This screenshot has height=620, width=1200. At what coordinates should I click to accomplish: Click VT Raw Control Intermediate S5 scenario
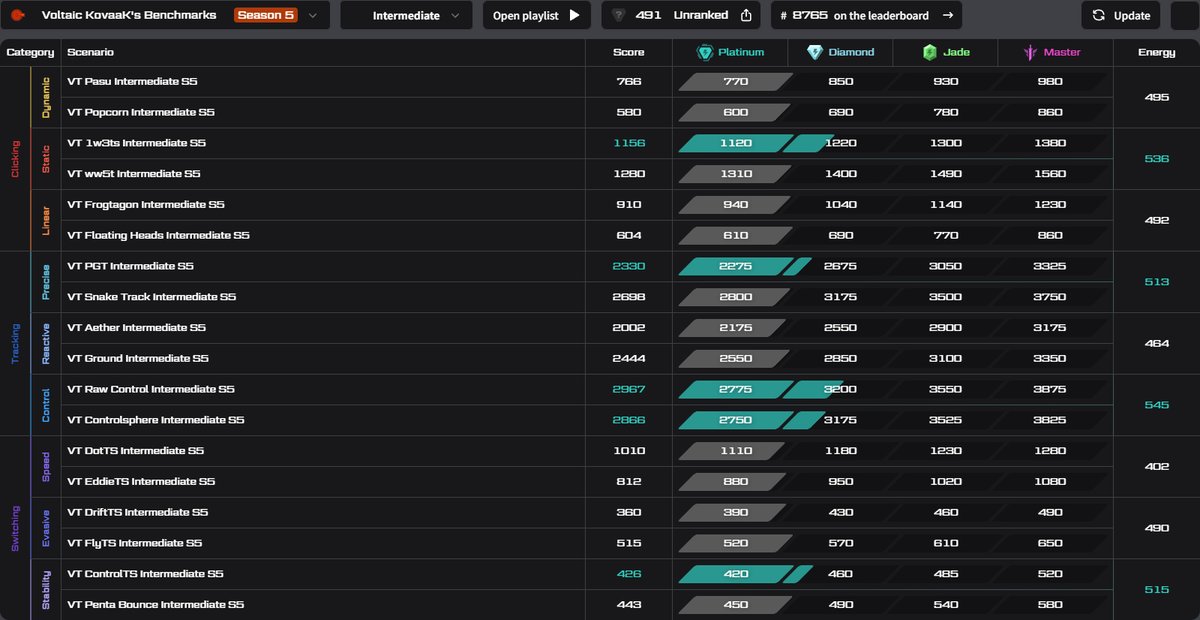151,389
